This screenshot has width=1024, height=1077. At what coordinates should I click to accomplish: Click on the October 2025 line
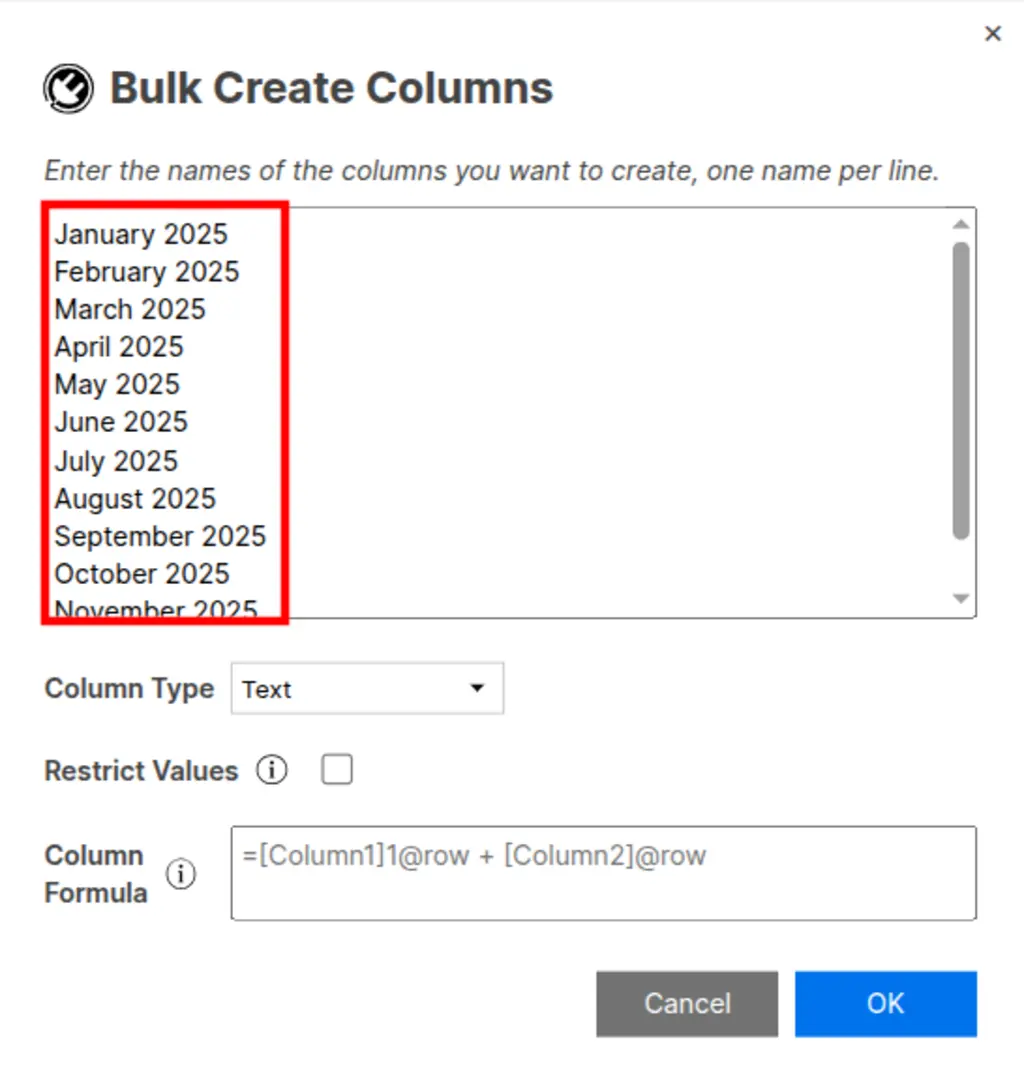(x=142, y=574)
